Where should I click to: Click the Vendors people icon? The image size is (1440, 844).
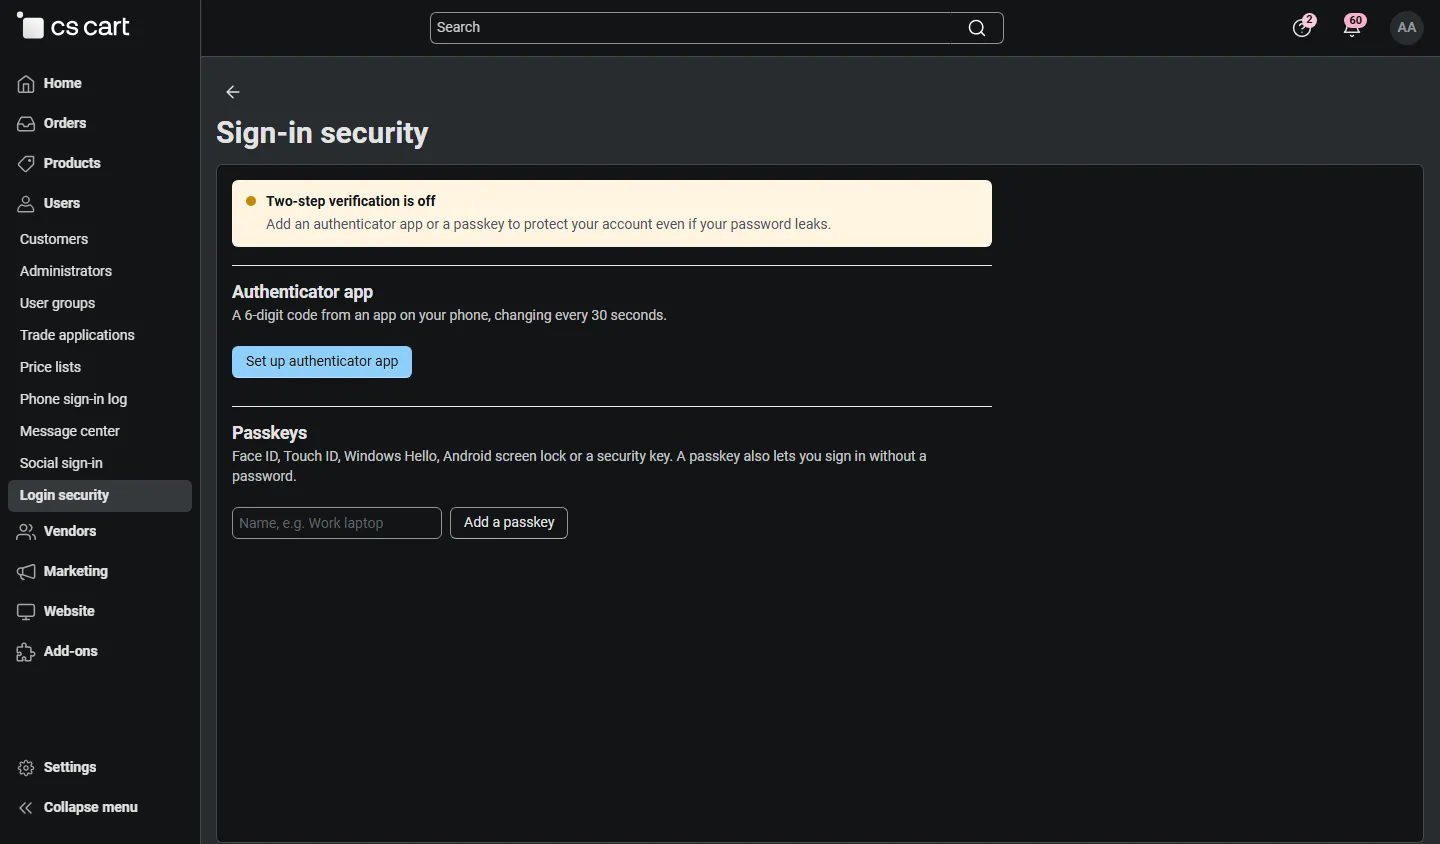(x=26, y=532)
